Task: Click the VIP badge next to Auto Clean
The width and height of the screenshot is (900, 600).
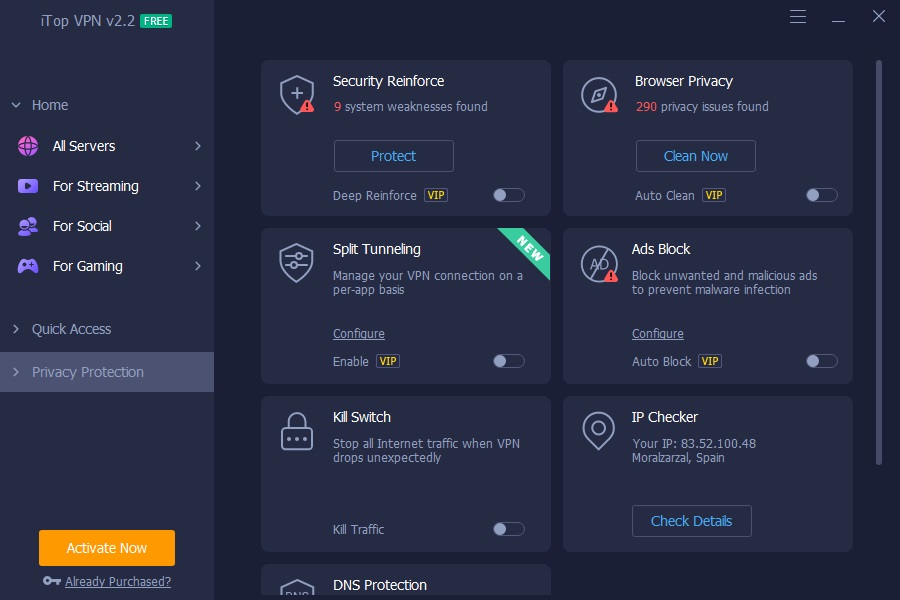Action: (713, 195)
